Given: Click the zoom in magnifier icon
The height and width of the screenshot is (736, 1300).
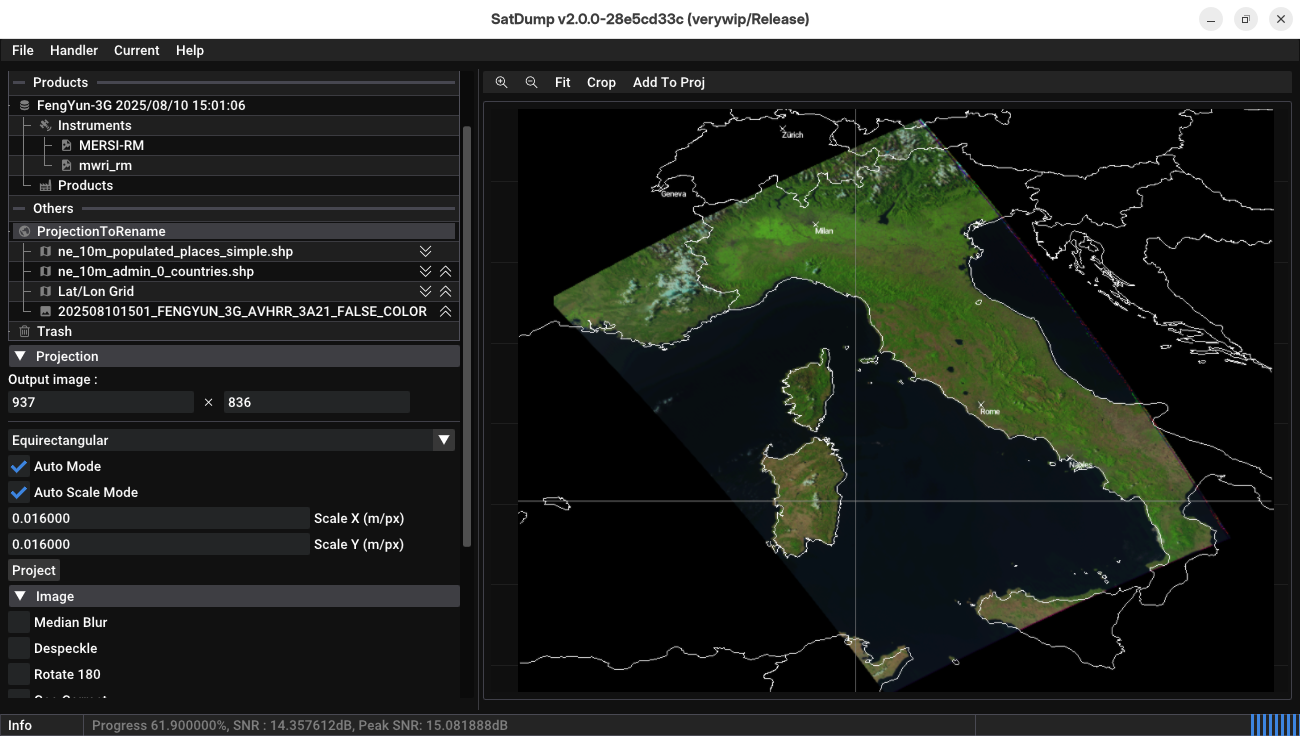Looking at the screenshot, I should pos(502,82).
